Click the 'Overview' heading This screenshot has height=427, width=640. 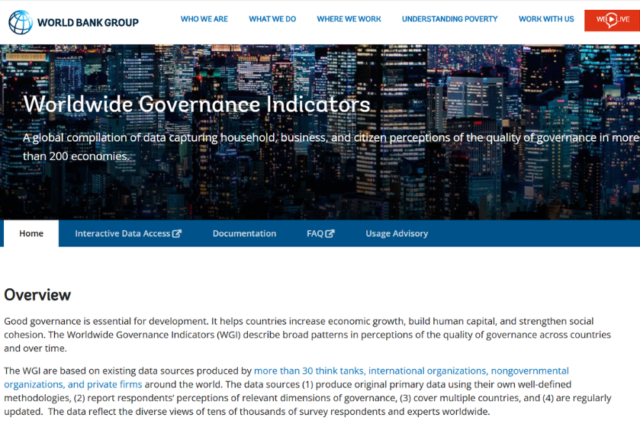[x=38, y=295]
